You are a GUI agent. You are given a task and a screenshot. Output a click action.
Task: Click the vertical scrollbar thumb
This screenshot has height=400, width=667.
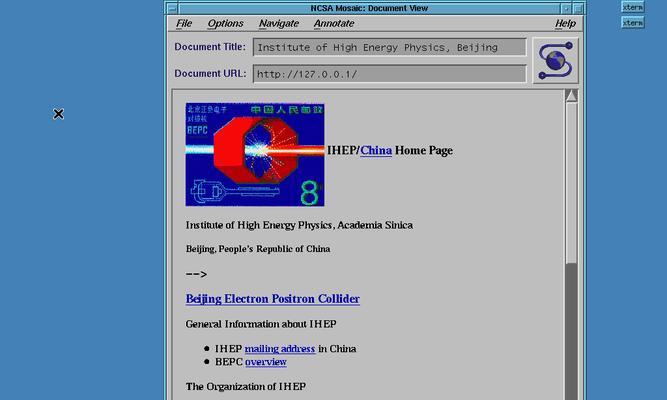click(x=571, y=183)
